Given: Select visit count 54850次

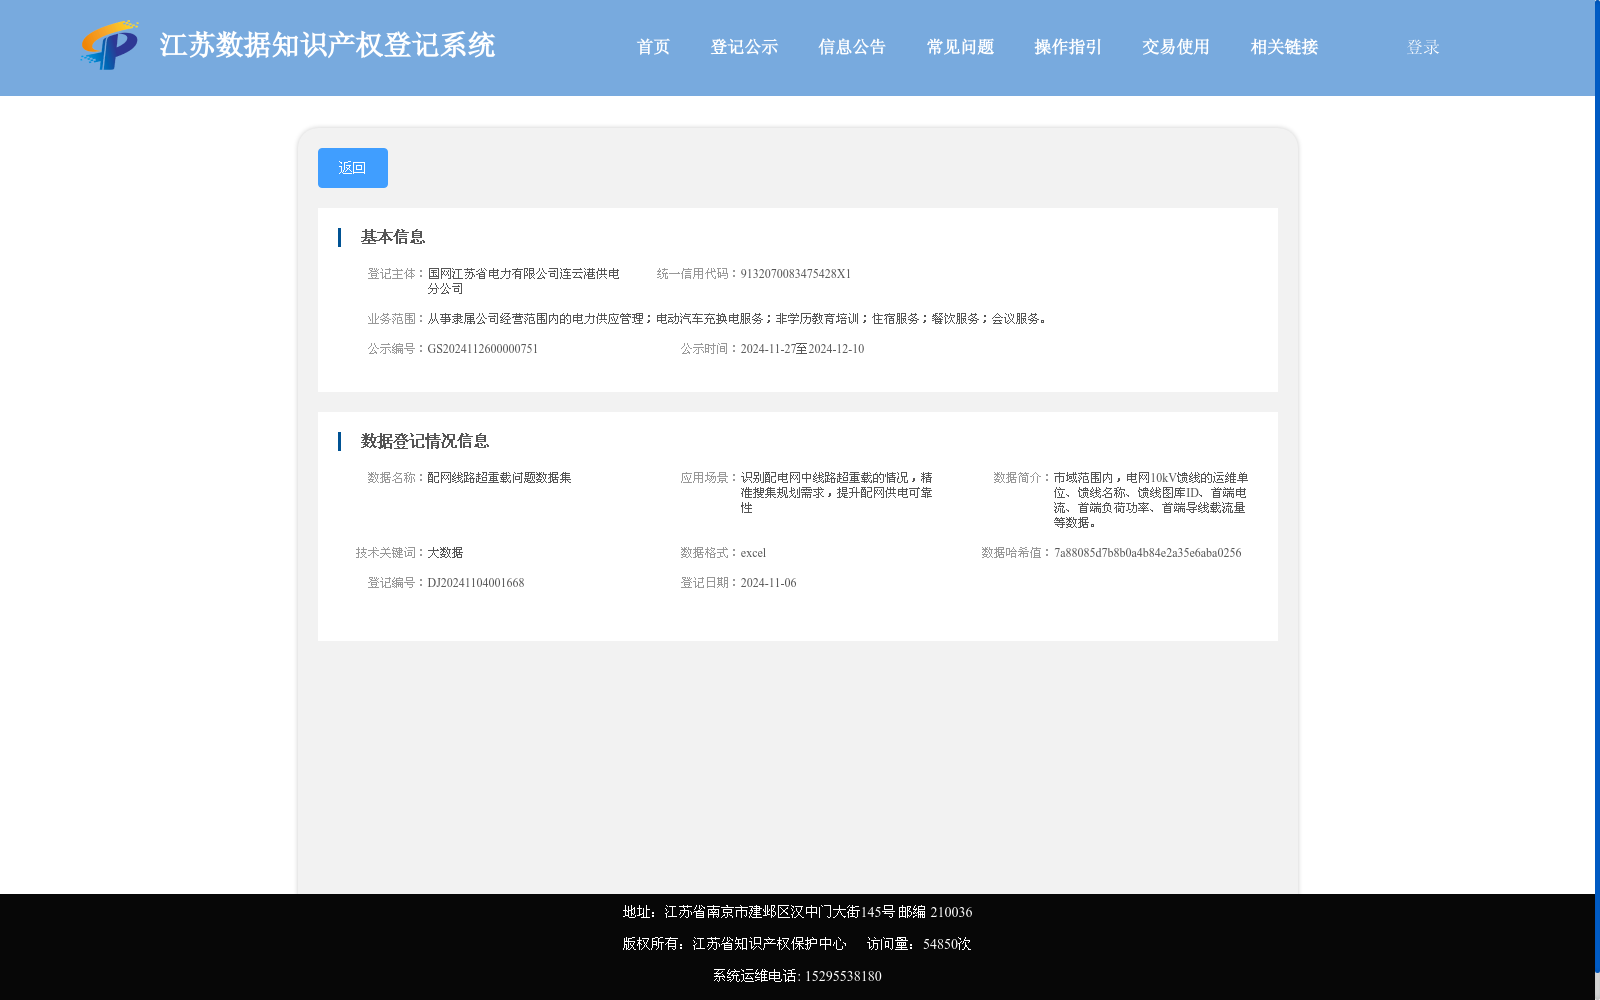Looking at the screenshot, I should point(947,944).
